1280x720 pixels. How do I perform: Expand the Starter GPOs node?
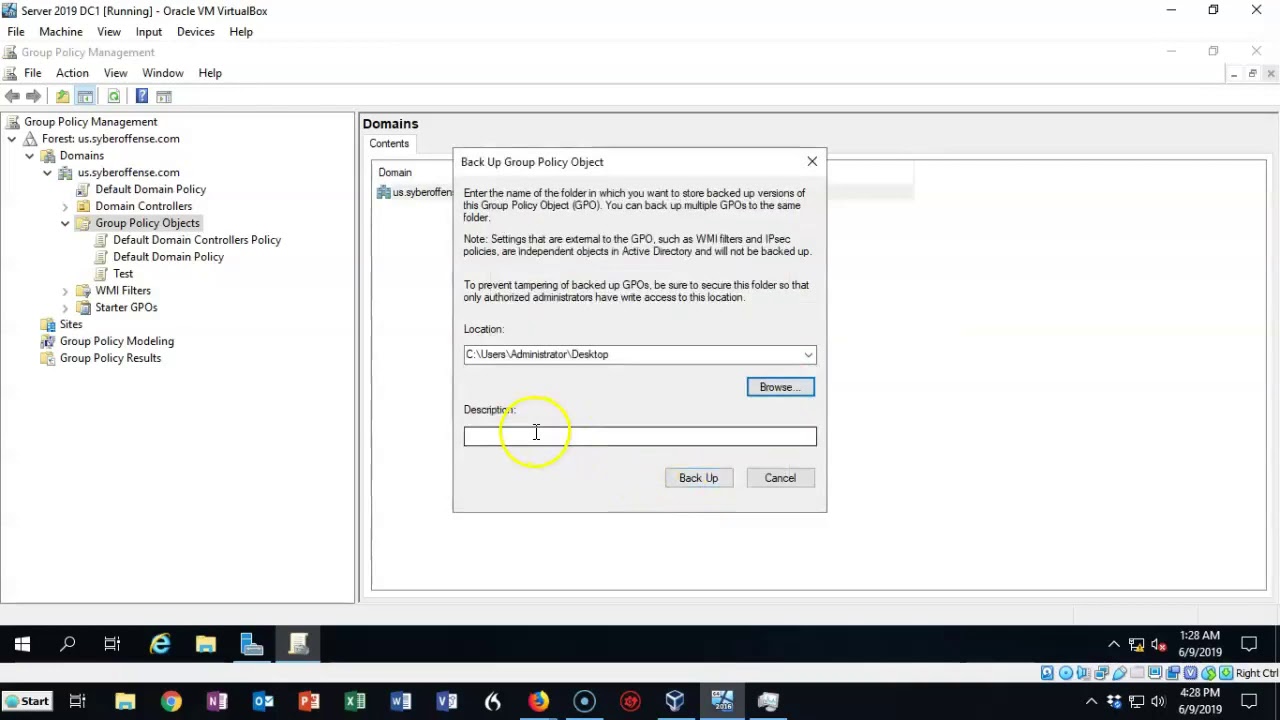pyautogui.click(x=65, y=308)
